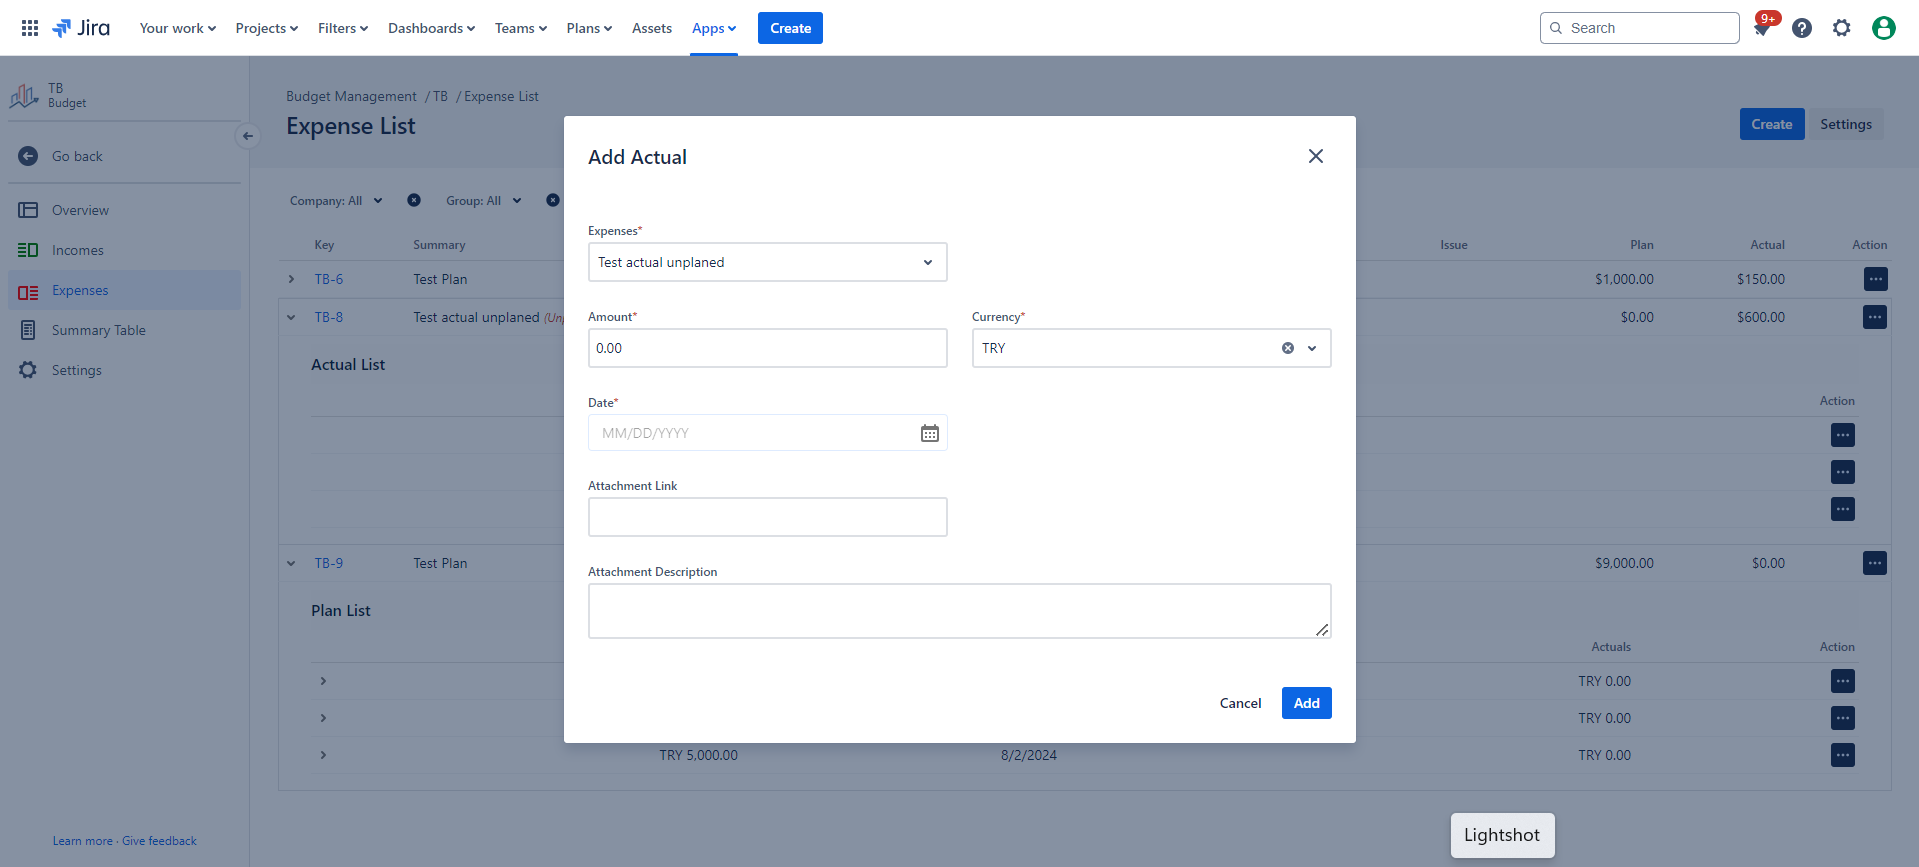1919x867 pixels.
Task: Open the TB-8 issue link
Action: point(329,317)
